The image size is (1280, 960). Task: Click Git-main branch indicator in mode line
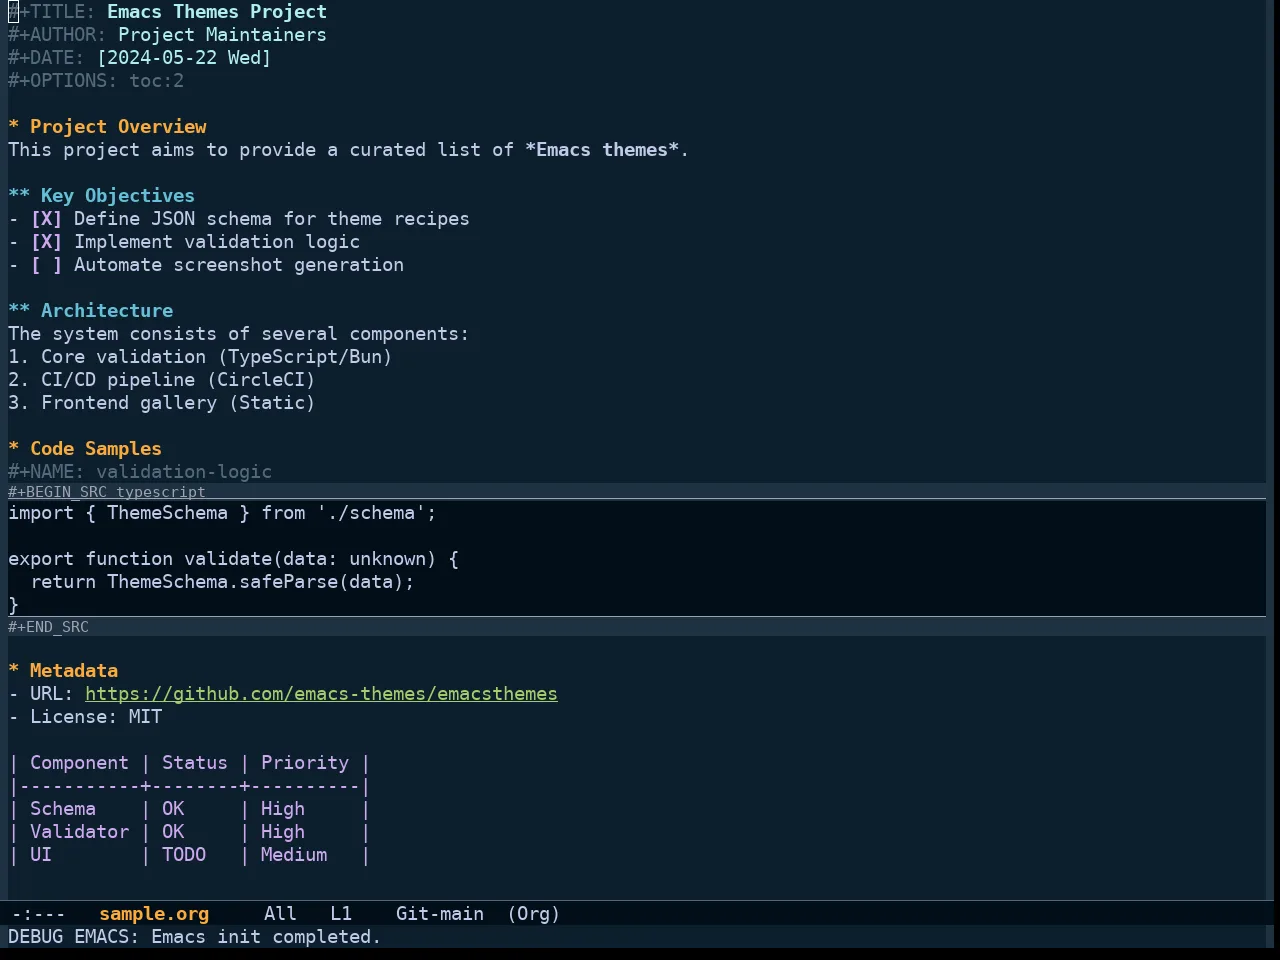[x=440, y=914]
